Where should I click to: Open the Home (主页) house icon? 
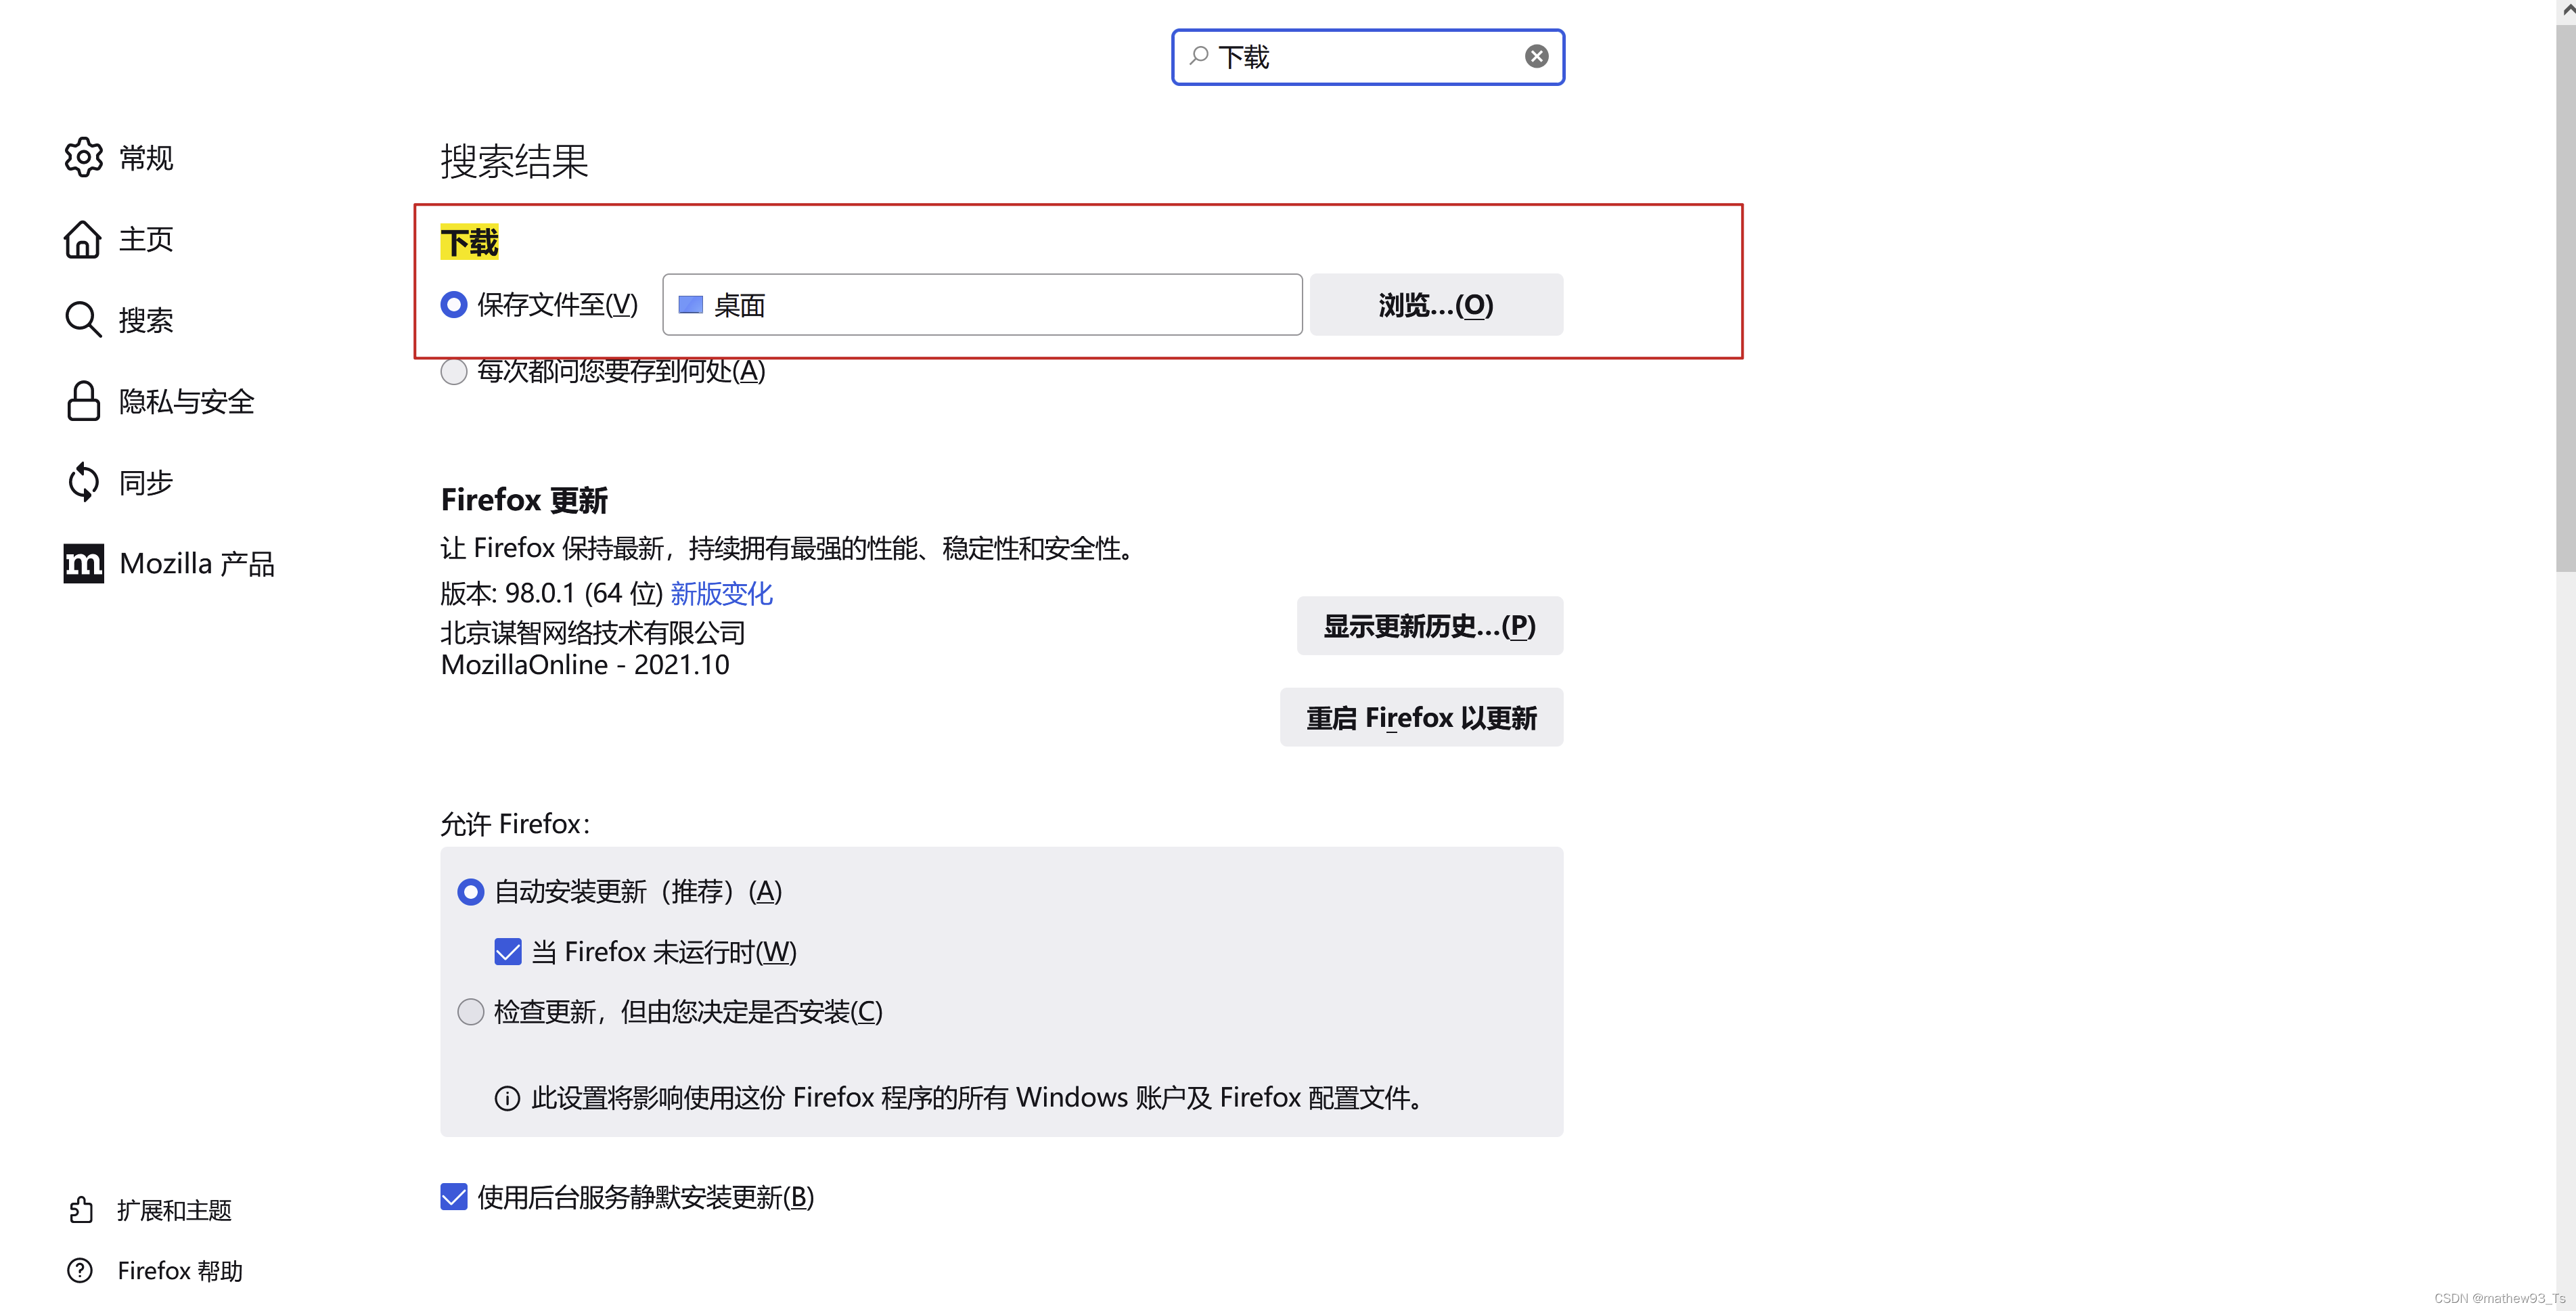pyautogui.click(x=83, y=239)
